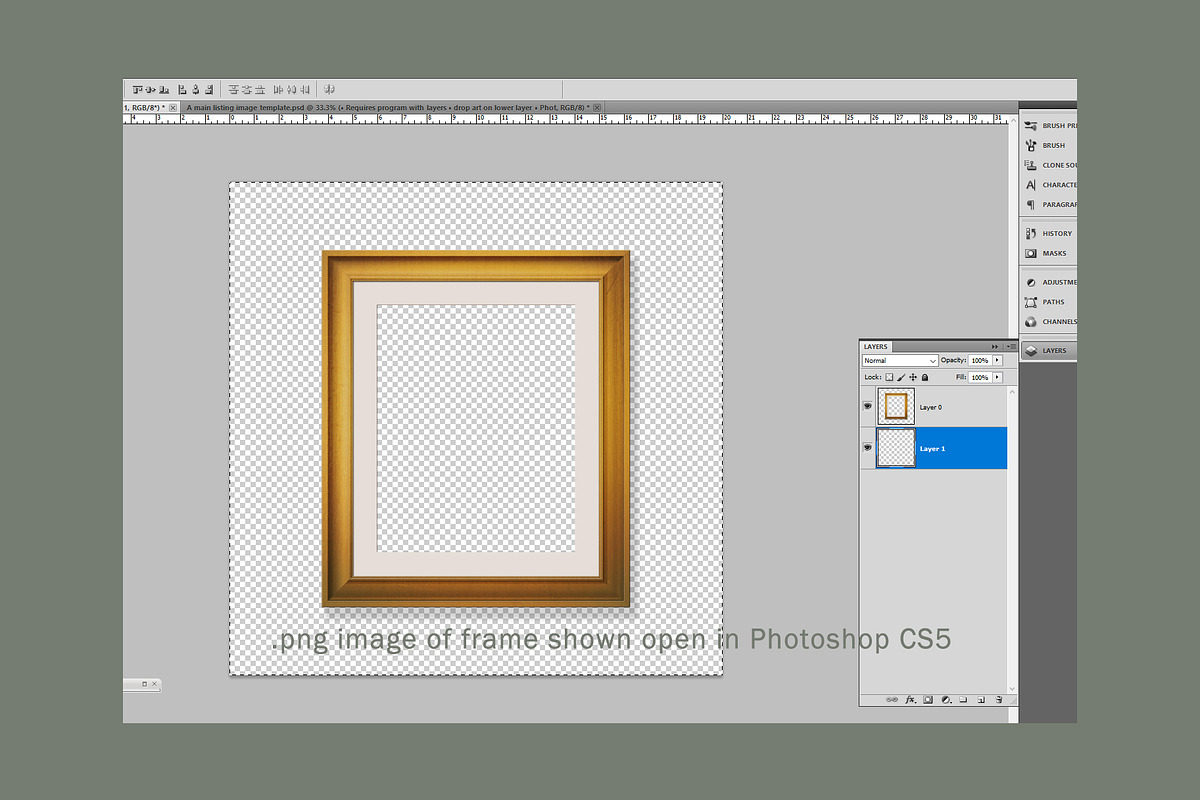Viewport: 1200px width, 800px height.
Task: Click the Distribute Top Edges icon
Action: (233, 89)
